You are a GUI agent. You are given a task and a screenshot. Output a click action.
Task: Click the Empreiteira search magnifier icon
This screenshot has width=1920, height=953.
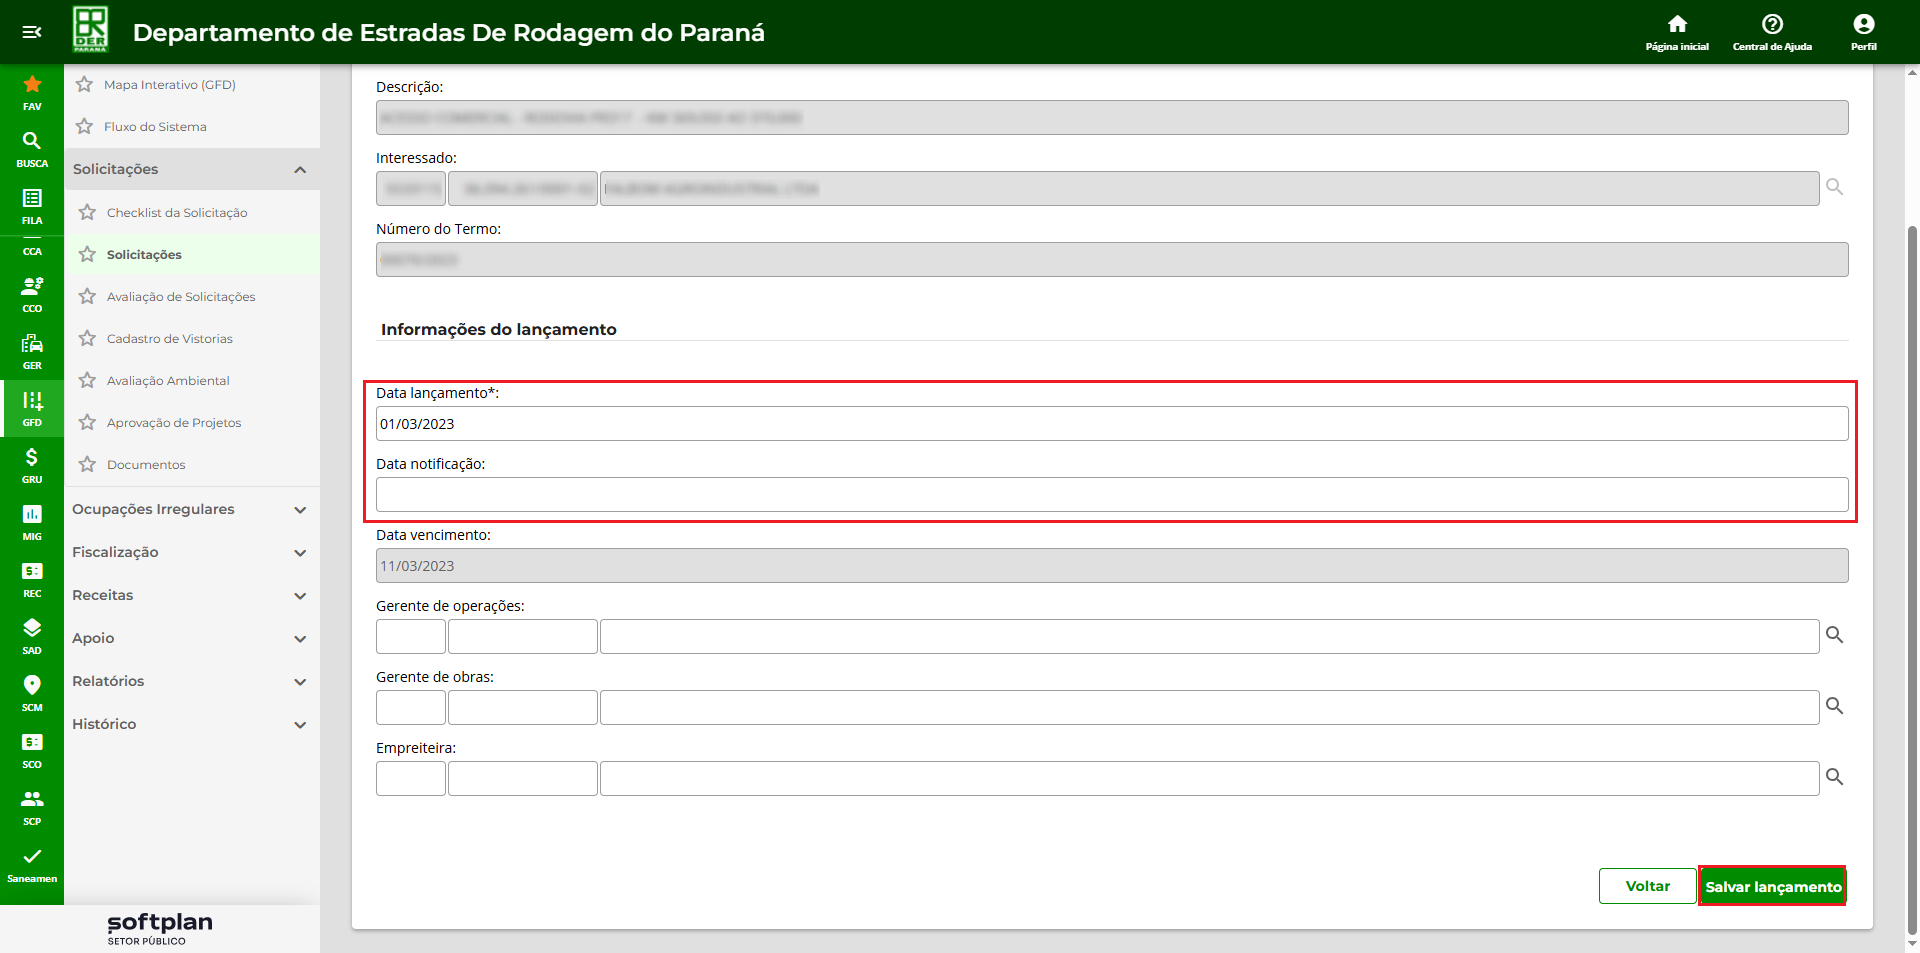pos(1834,777)
